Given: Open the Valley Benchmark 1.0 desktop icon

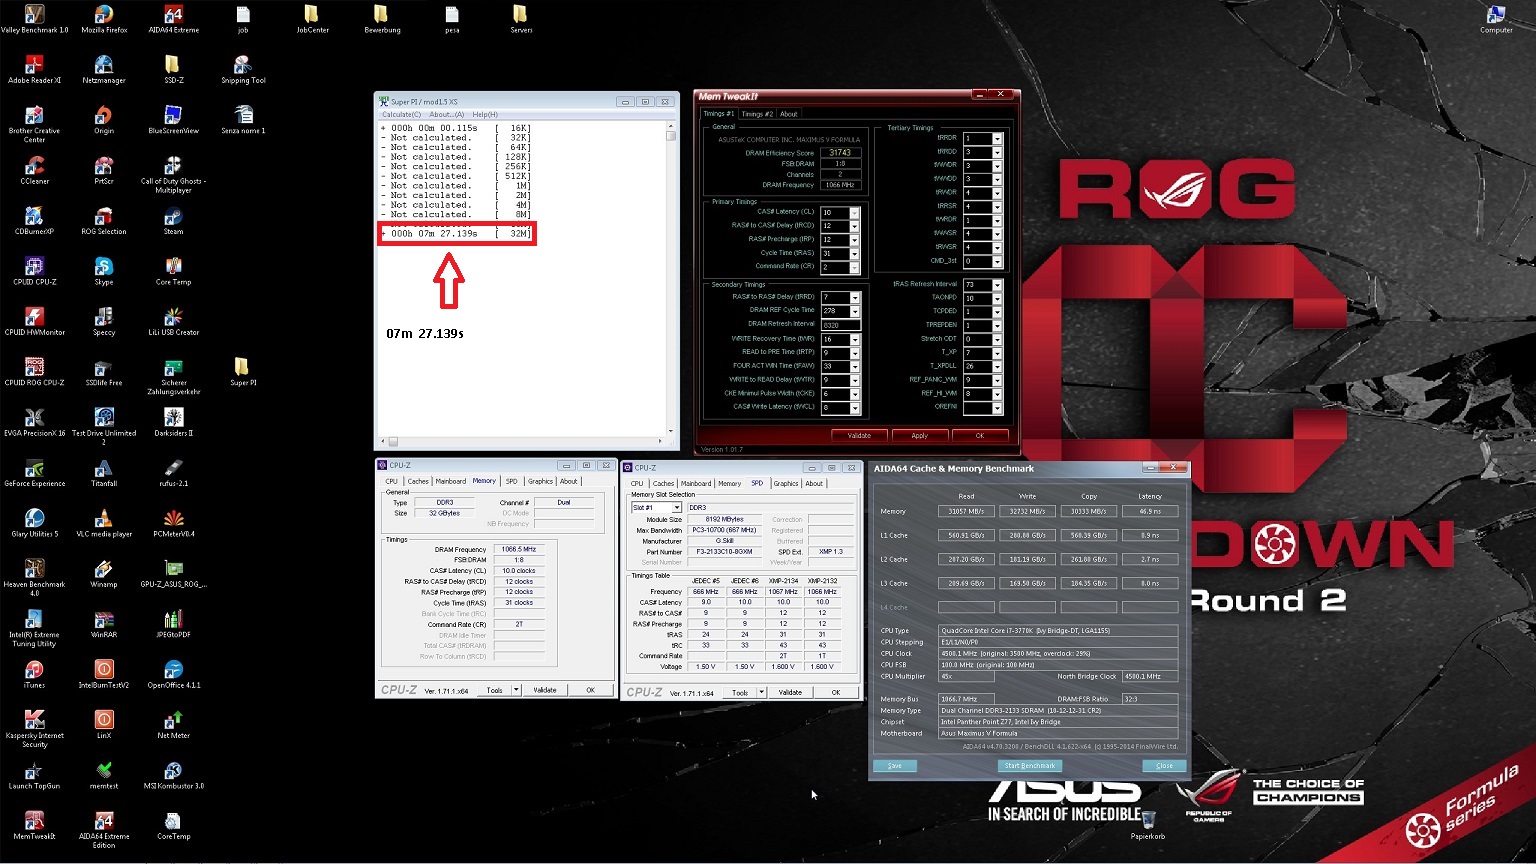Looking at the screenshot, I should (34, 19).
